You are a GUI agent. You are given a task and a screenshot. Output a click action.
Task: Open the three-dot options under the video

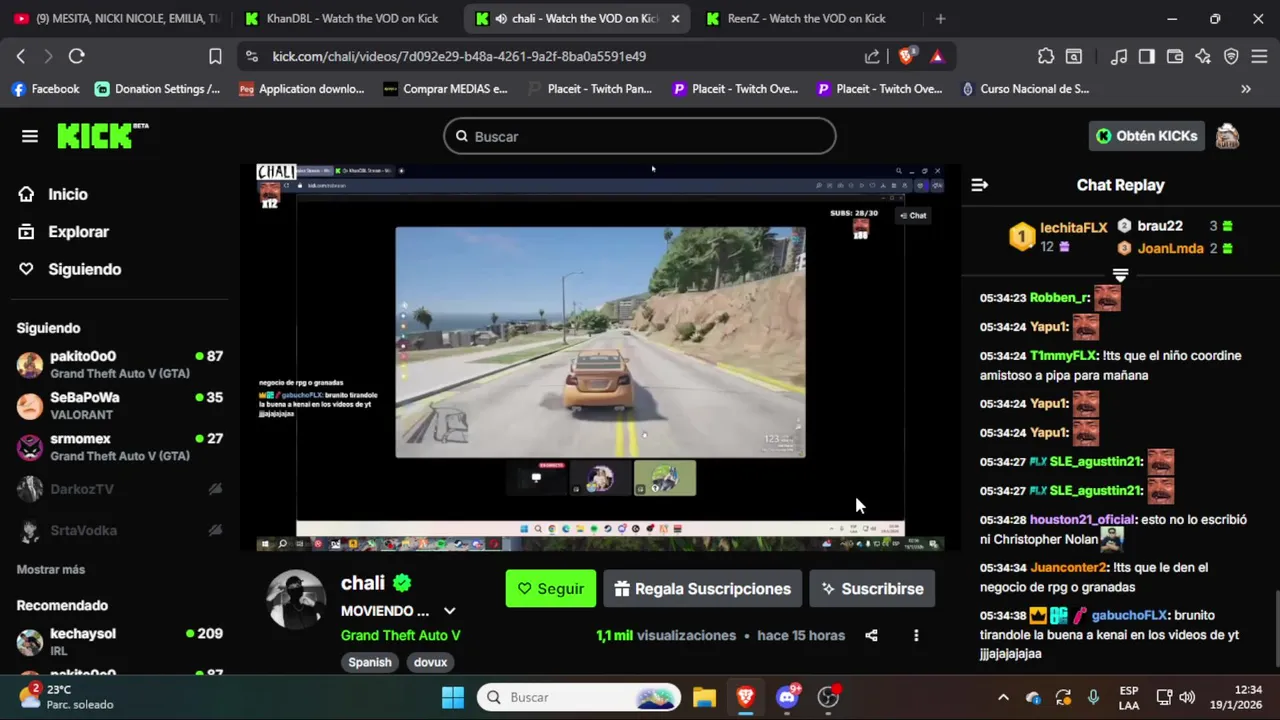916,635
